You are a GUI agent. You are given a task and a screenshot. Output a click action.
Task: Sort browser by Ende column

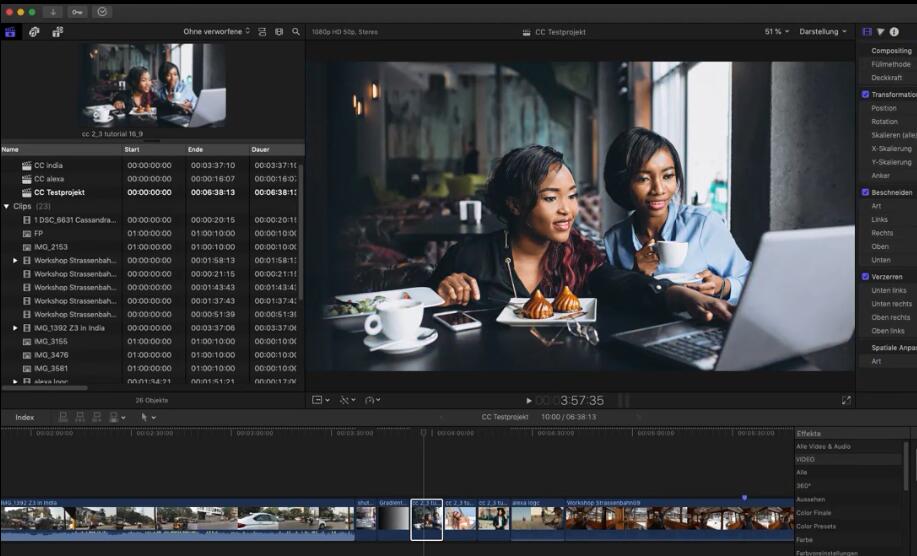click(218, 150)
